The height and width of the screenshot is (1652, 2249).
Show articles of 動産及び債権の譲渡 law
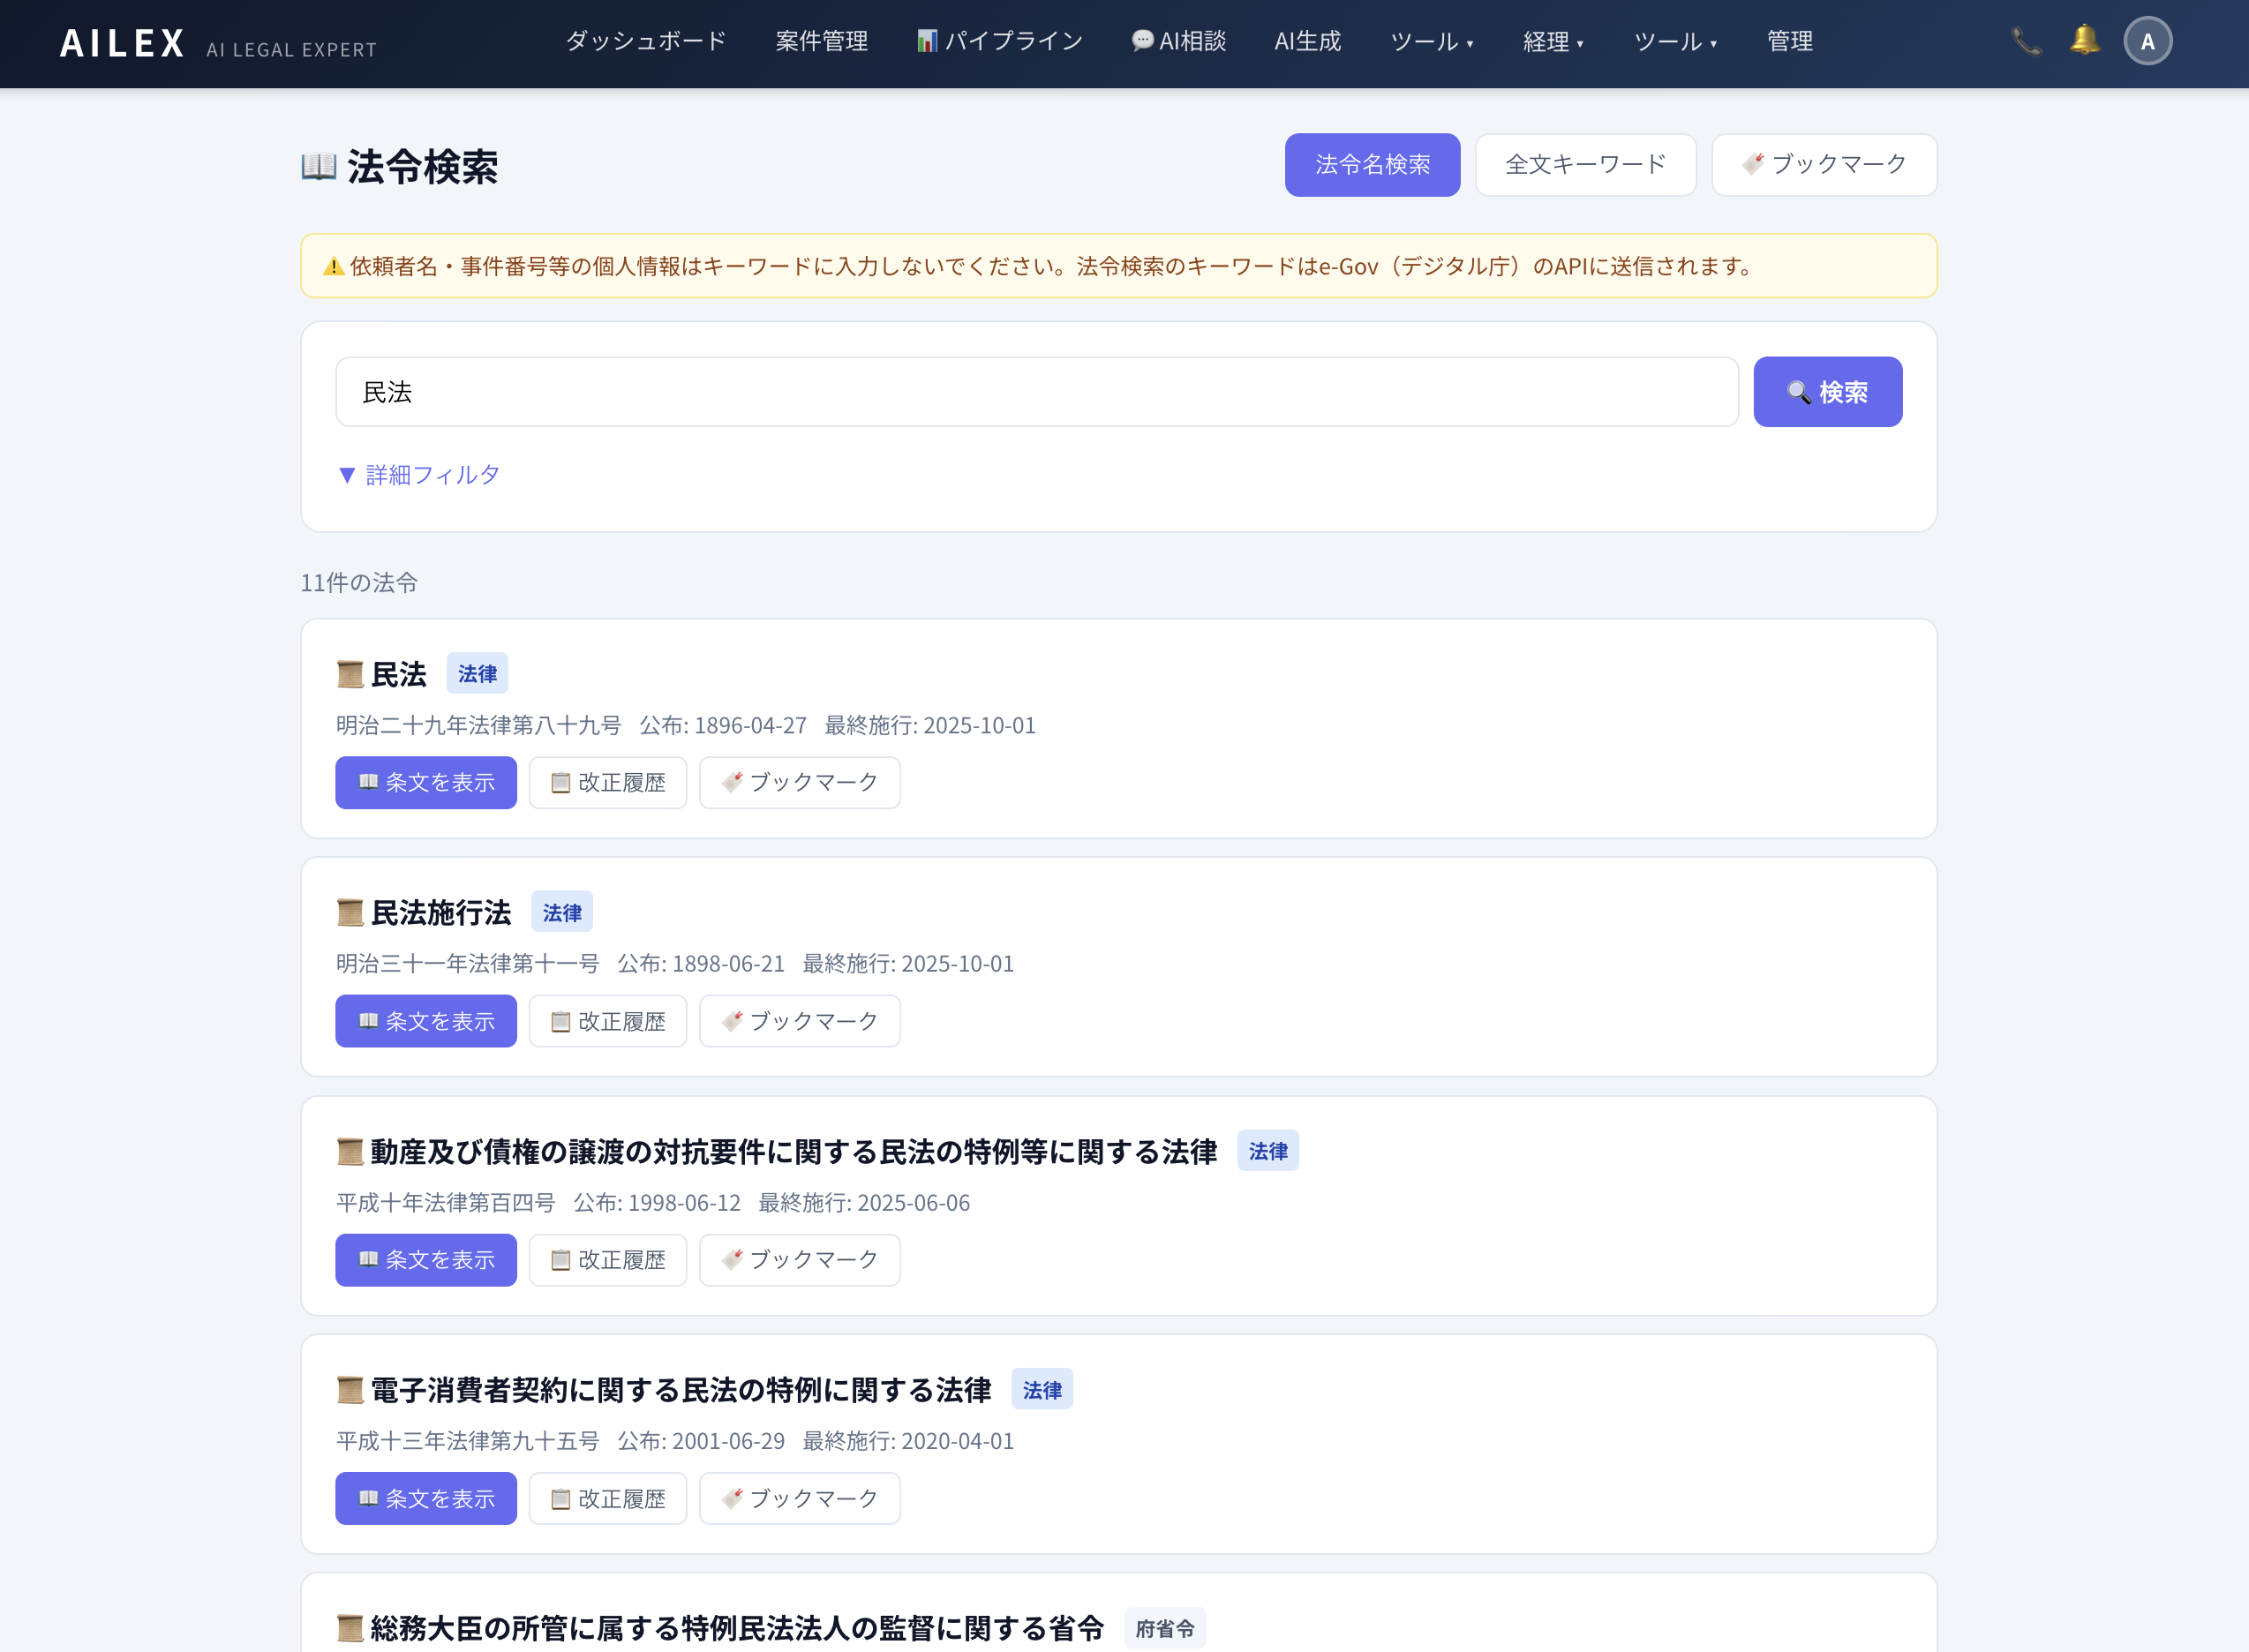pyautogui.click(x=426, y=1260)
